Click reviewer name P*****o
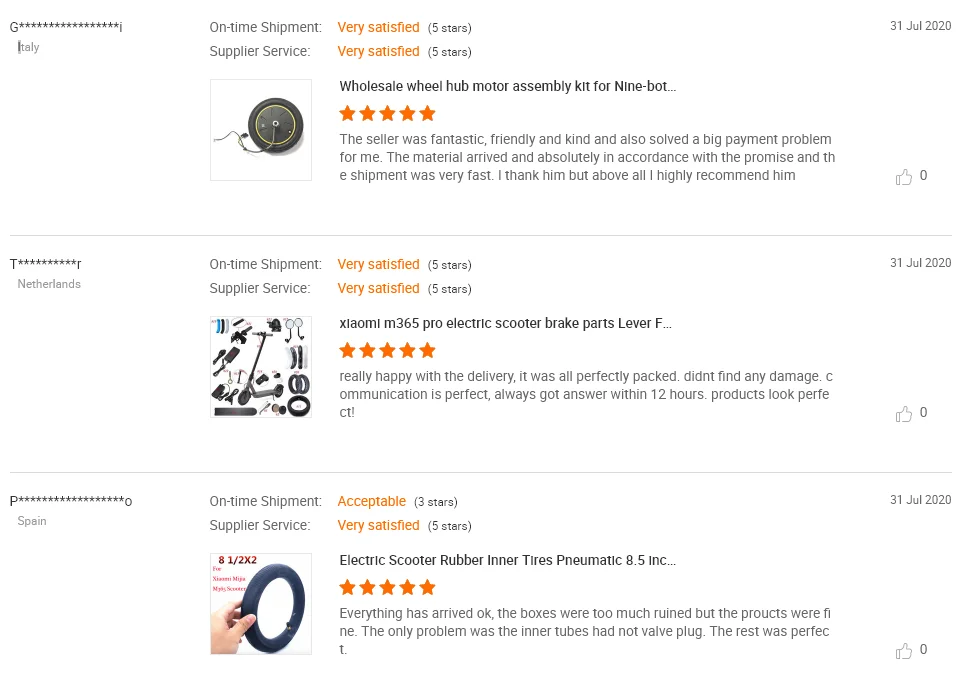This screenshot has height=695, width=959. (x=71, y=501)
